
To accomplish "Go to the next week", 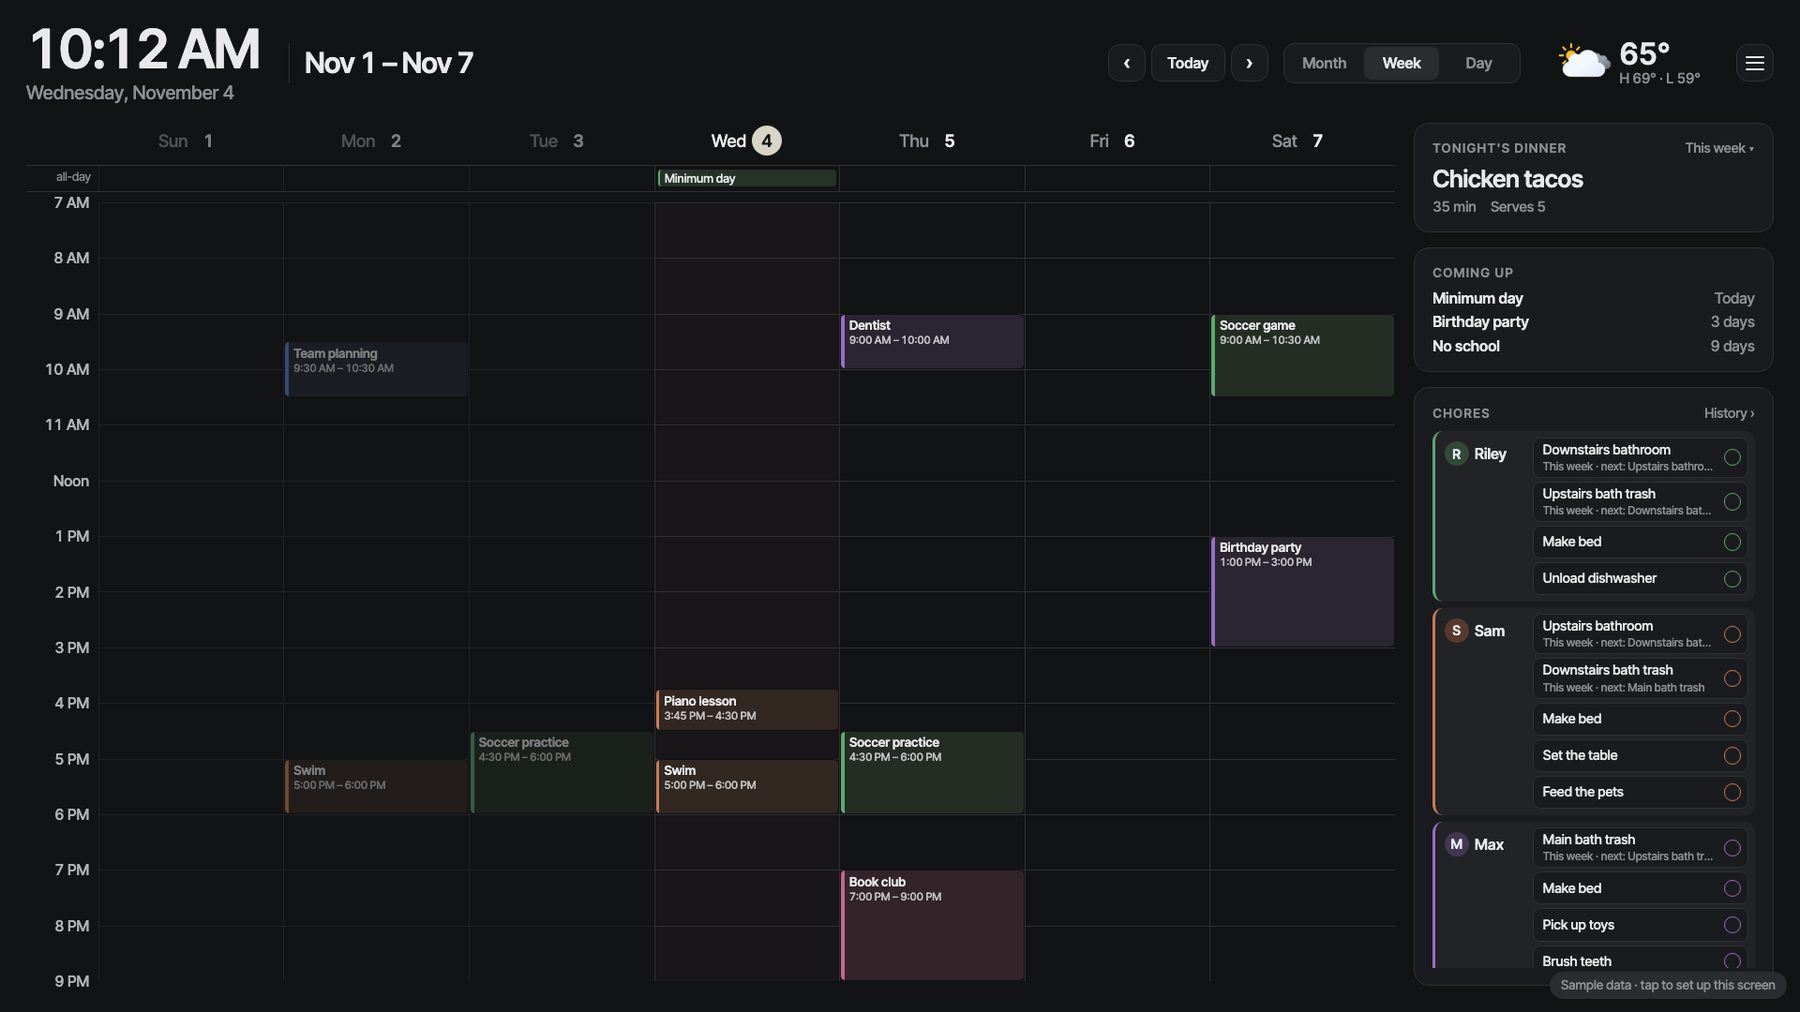I will point(1249,63).
